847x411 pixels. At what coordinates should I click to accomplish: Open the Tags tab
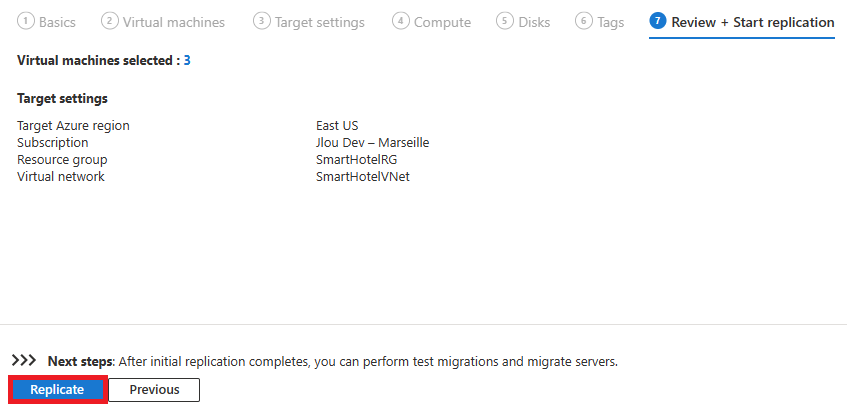(x=611, y=23)
